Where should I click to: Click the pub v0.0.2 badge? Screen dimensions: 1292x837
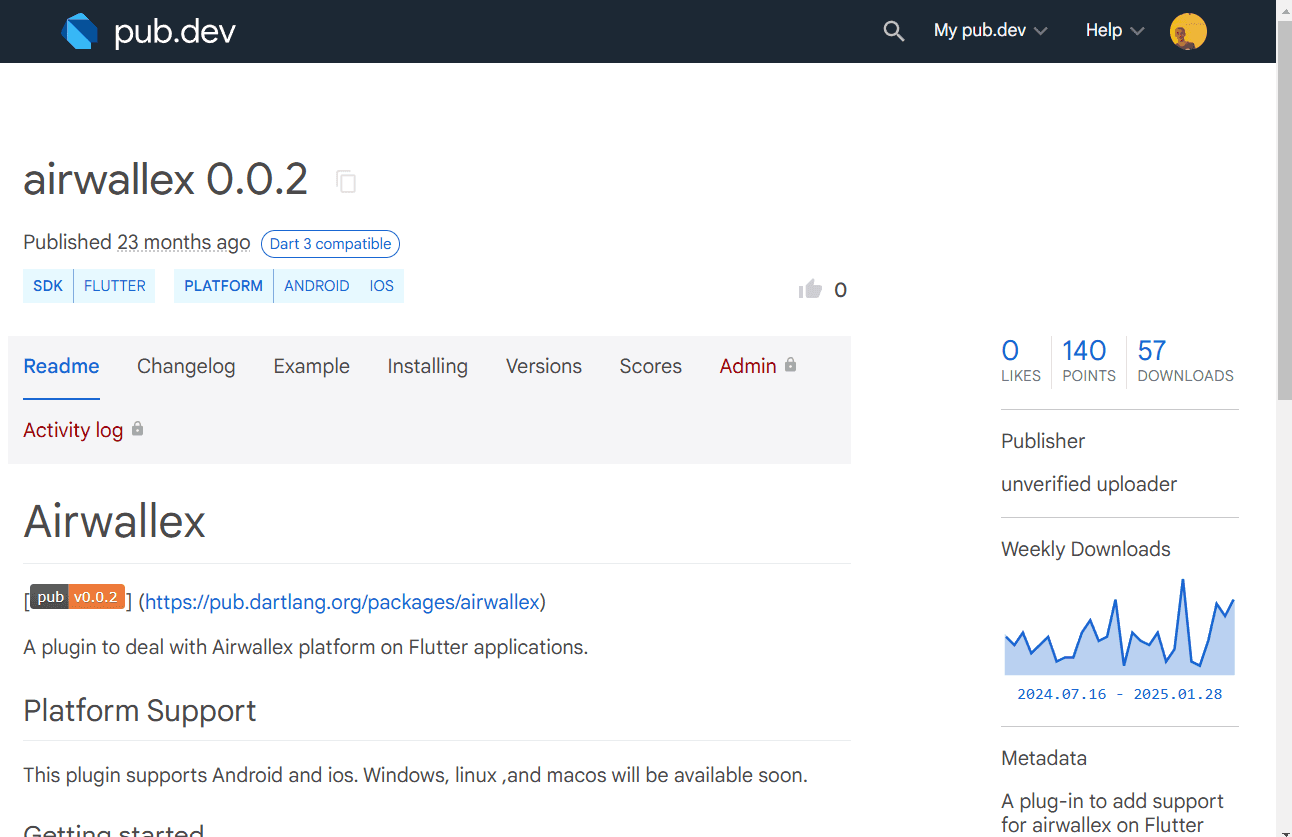(77, 597)
